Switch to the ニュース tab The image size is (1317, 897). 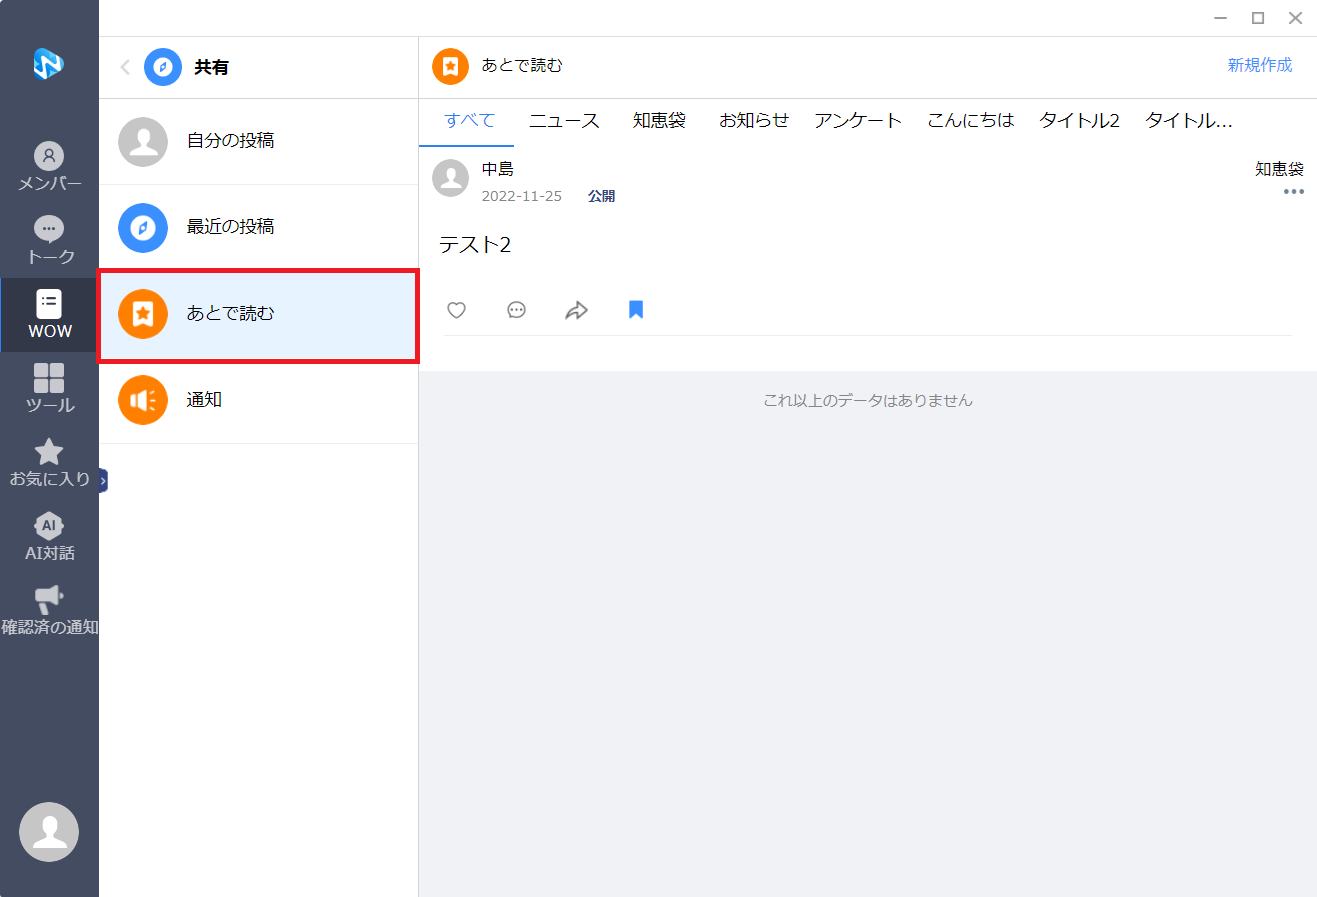pyautogui.click(x=564, y=121)
